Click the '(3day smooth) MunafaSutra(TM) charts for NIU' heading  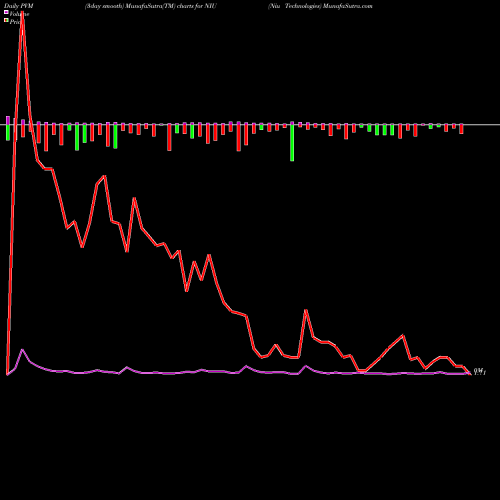tap(151, 6)
